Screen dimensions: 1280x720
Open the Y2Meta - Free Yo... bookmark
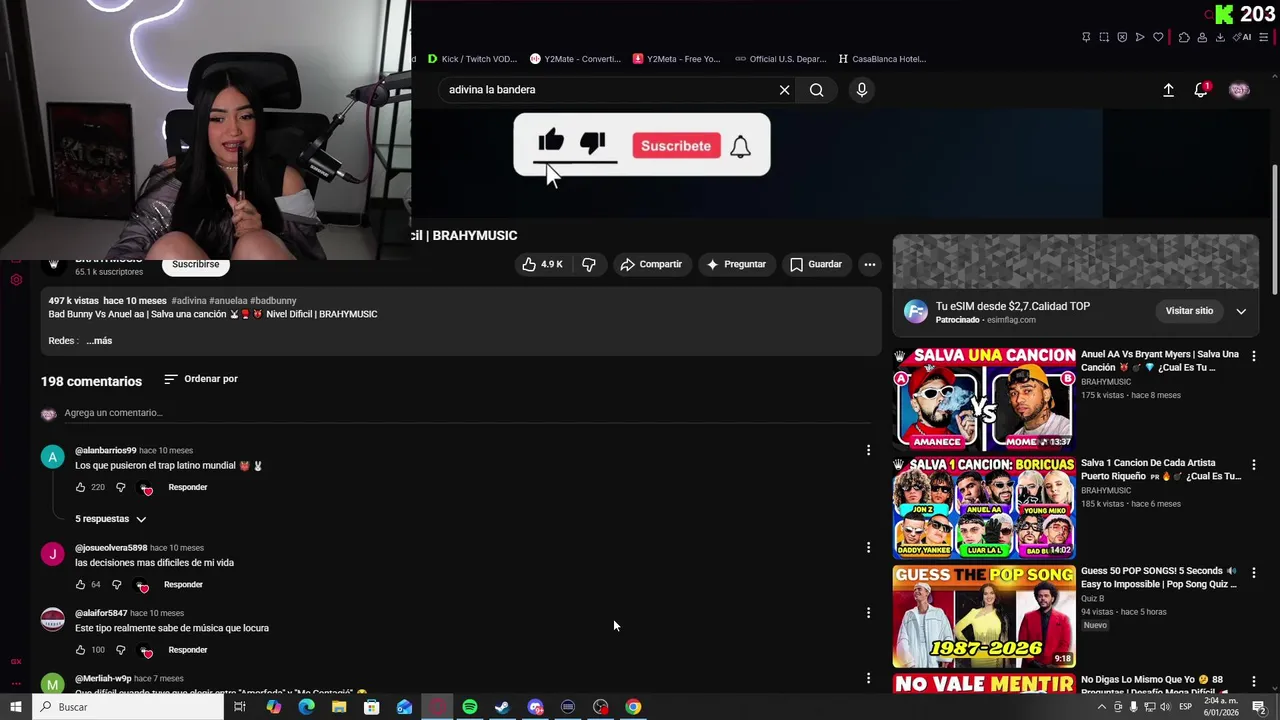click(677, 59)
